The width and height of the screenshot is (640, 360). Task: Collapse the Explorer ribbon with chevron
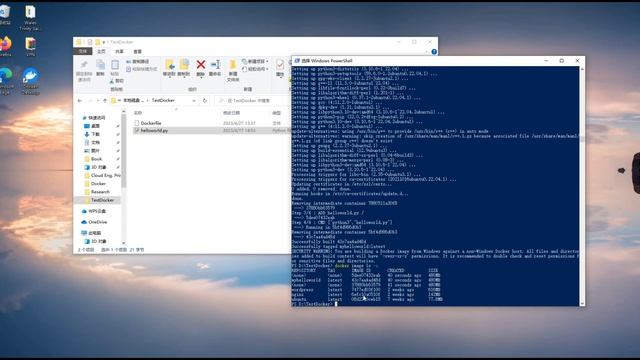427,52
